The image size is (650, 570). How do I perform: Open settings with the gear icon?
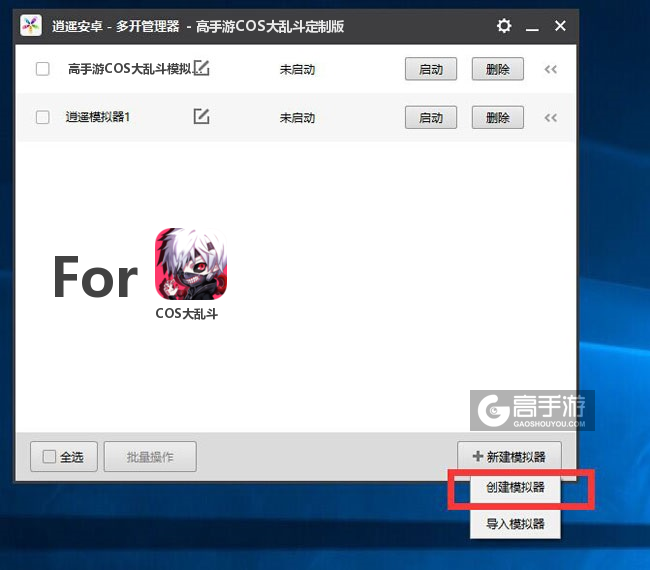pos(504,26)
